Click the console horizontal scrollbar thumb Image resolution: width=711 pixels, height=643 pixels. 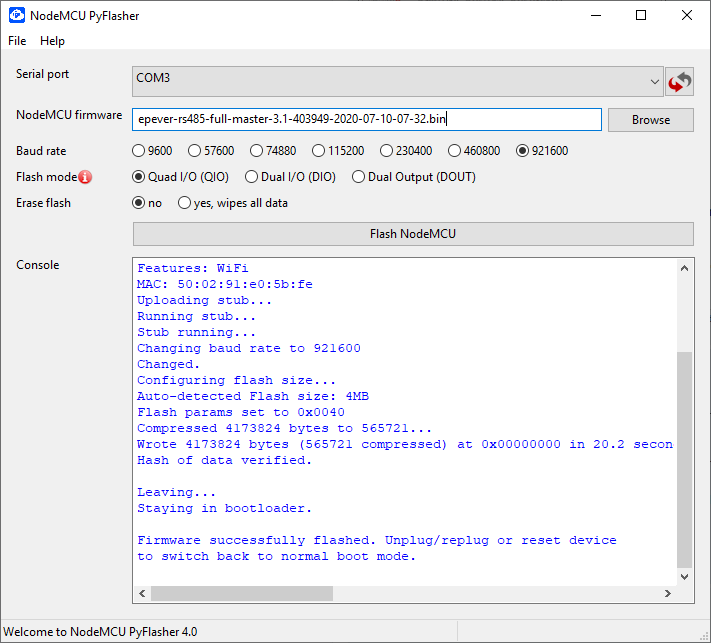(242, 593)
